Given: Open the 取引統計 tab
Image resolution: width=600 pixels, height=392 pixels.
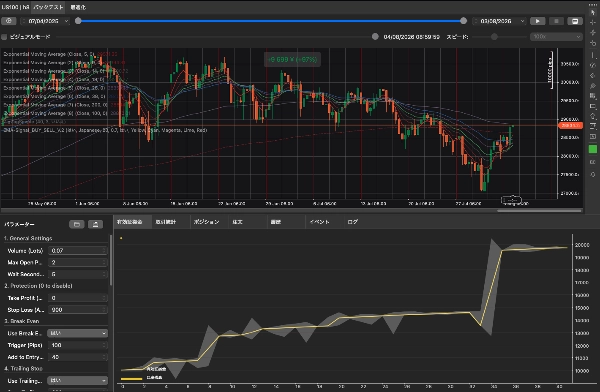Looking at the screenshot, I should (166, 222).
